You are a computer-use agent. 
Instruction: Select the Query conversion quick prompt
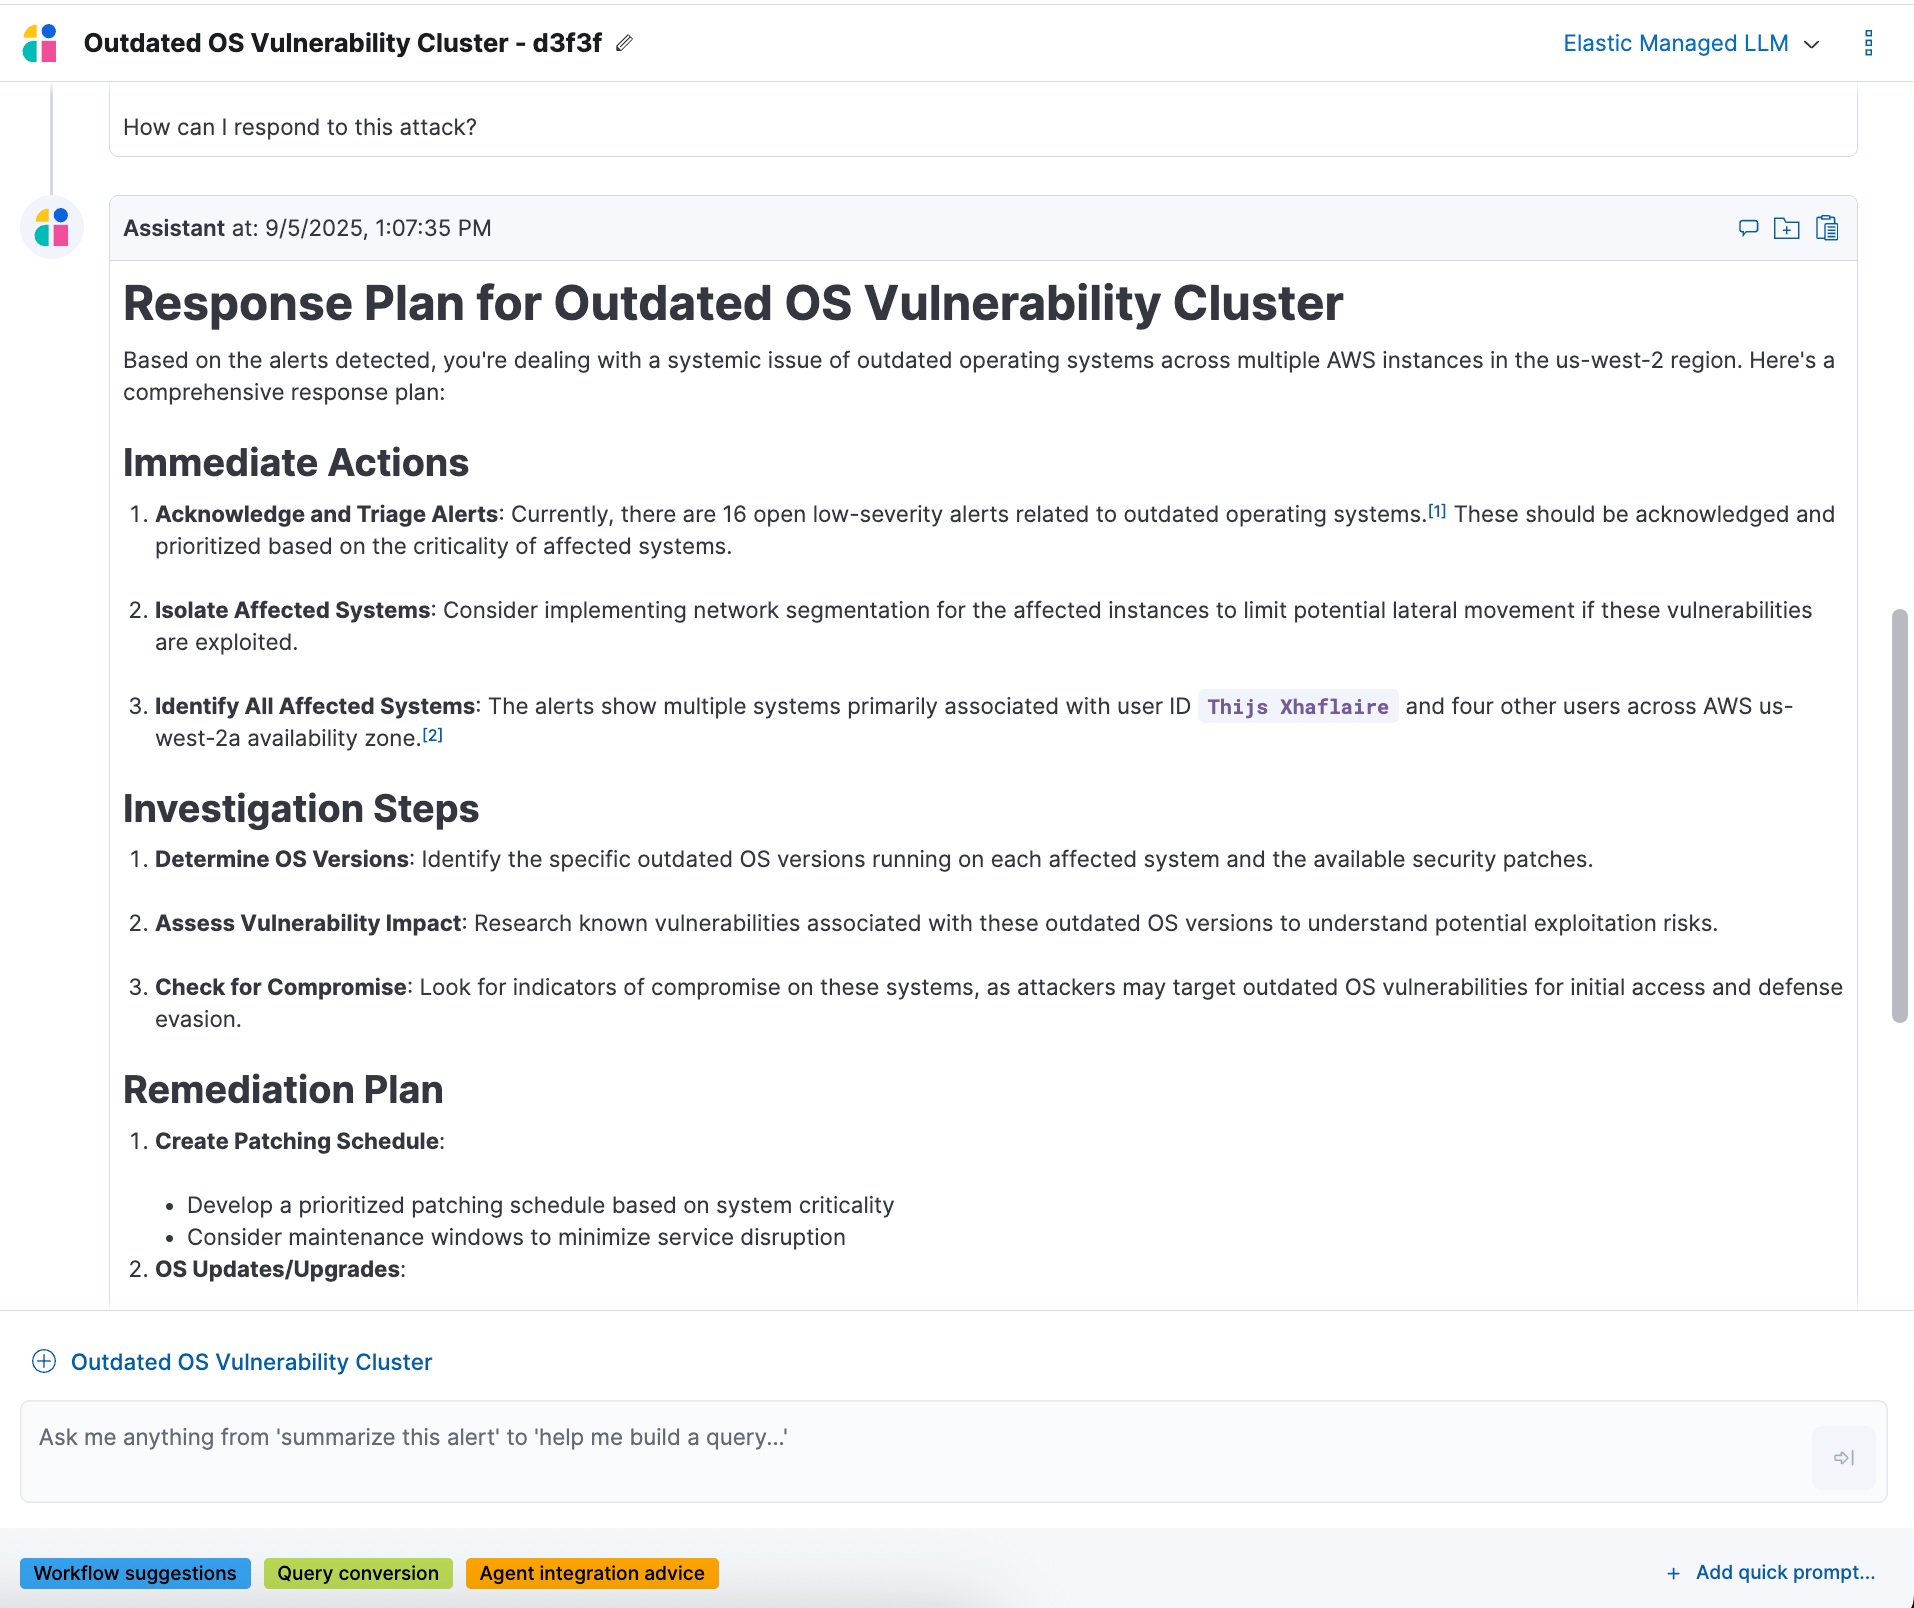(x=357, y=1572)
